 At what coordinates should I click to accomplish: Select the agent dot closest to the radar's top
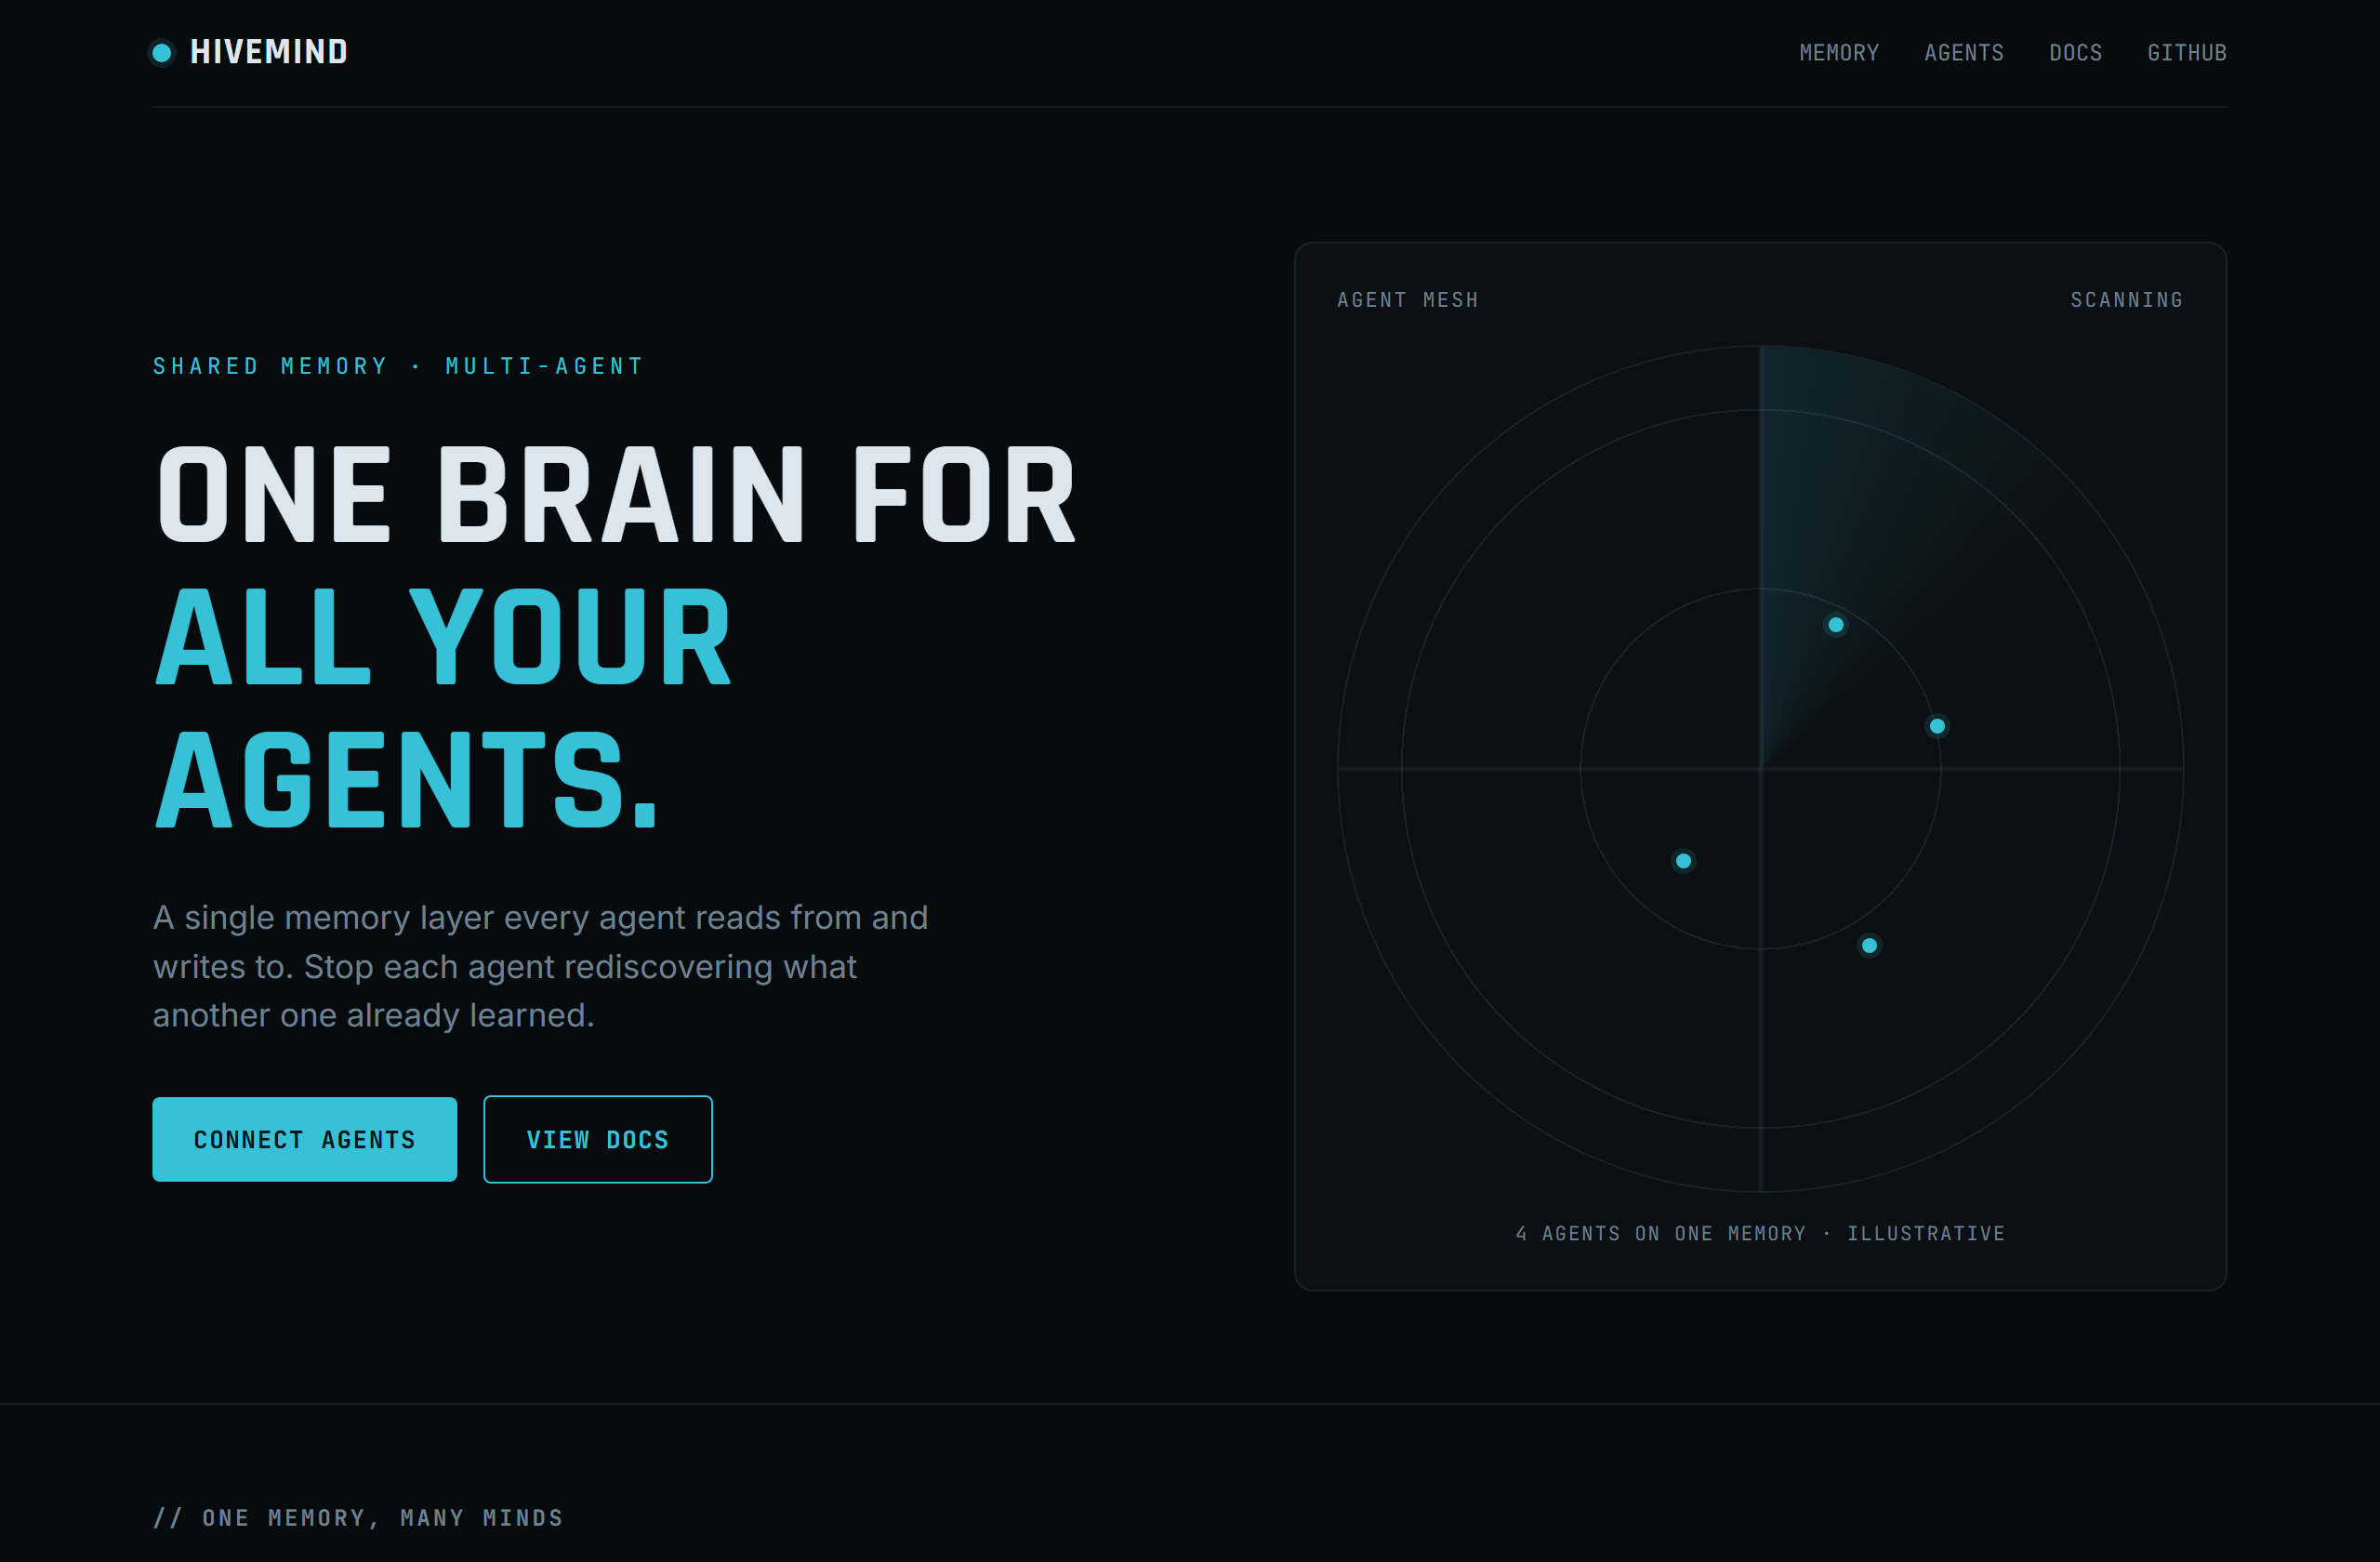(1836, 625)
